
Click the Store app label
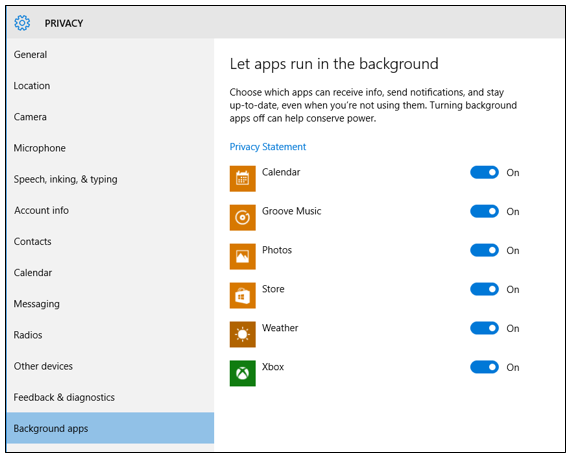273,289
